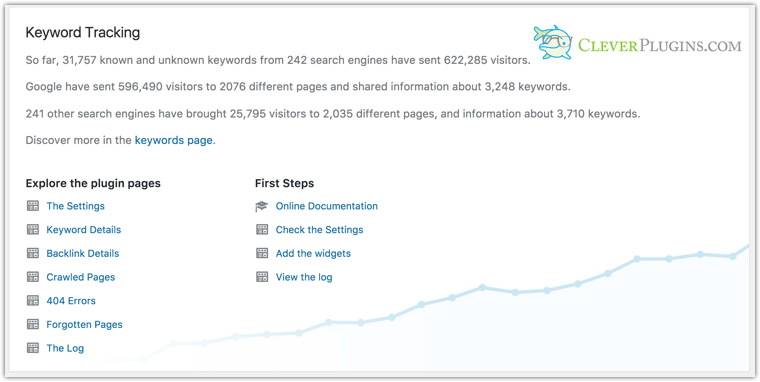This screenshot has height=382, width=760.
Task: Click icon beside Forgotten Pages
Action: (x=32, y=325)
